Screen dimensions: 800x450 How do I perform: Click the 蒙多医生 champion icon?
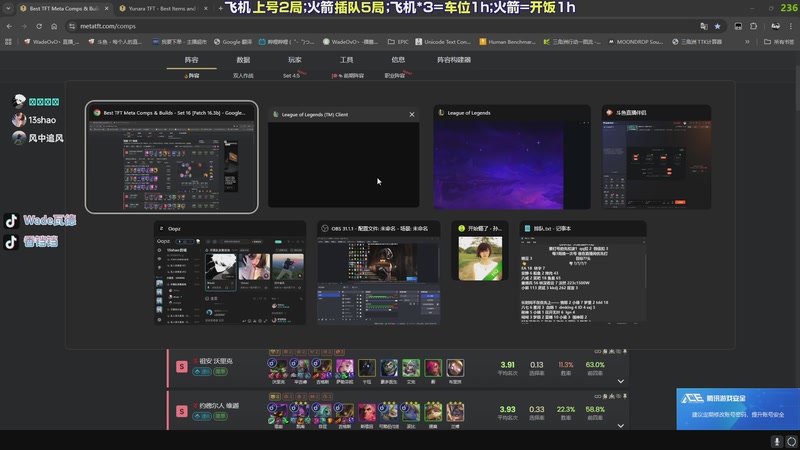coord(389,368)
